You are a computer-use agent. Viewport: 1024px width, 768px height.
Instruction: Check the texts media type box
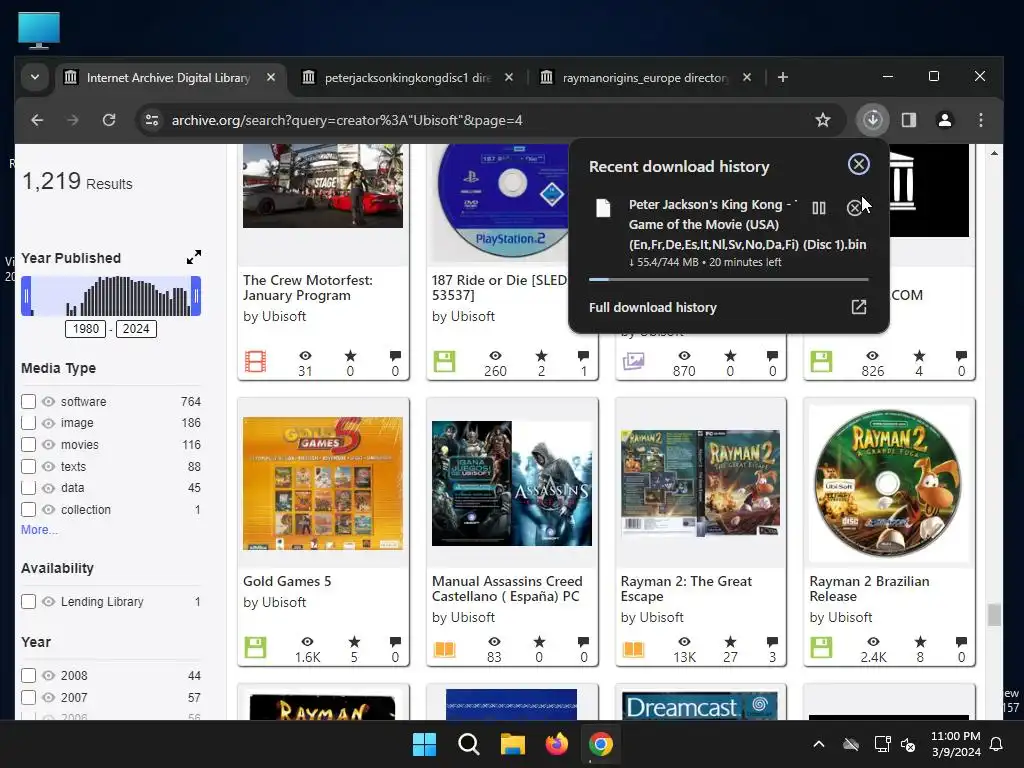(x=28, y=466)
